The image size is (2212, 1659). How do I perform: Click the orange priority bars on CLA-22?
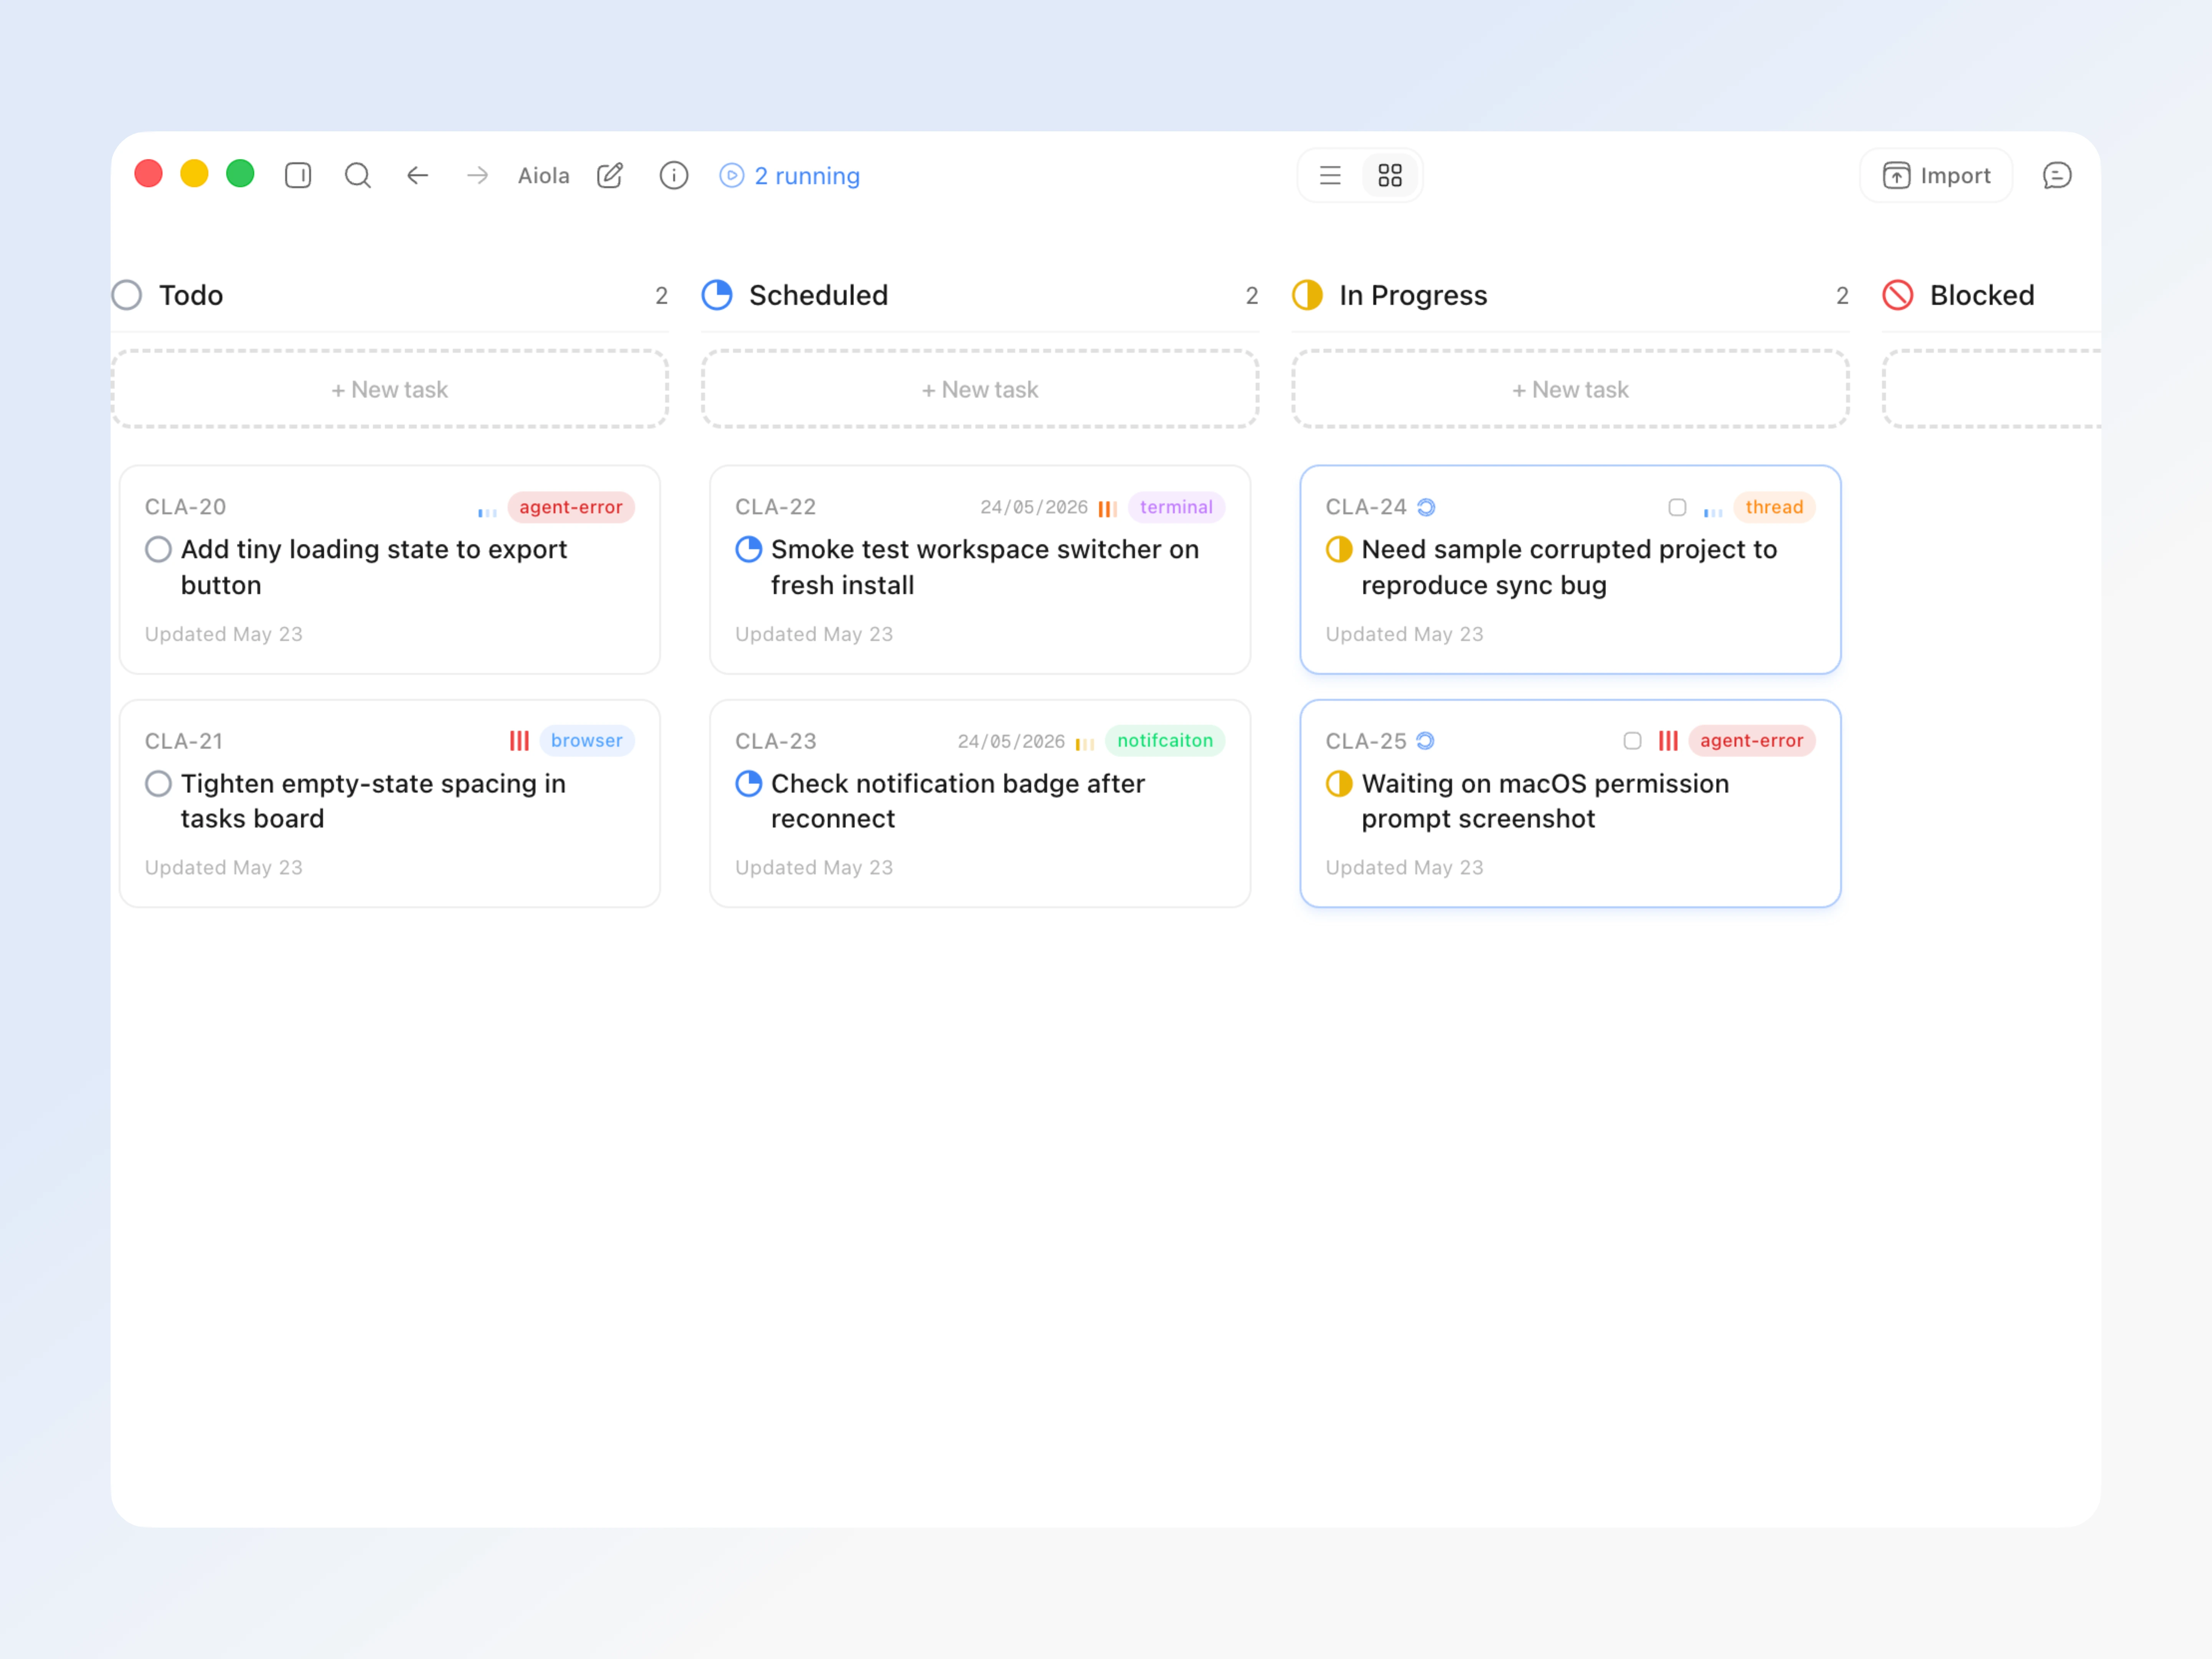(1108, 509)
